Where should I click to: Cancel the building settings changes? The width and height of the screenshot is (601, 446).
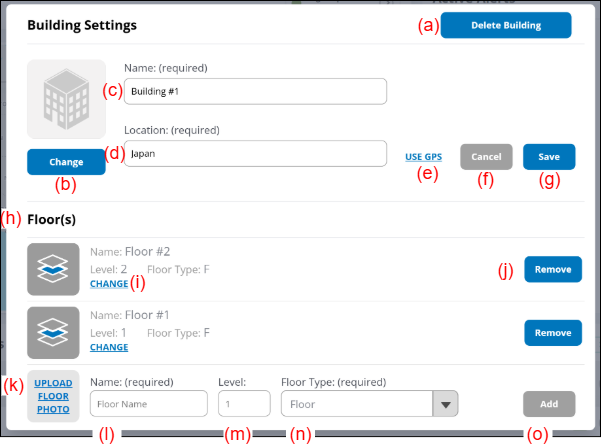(486, 157)
